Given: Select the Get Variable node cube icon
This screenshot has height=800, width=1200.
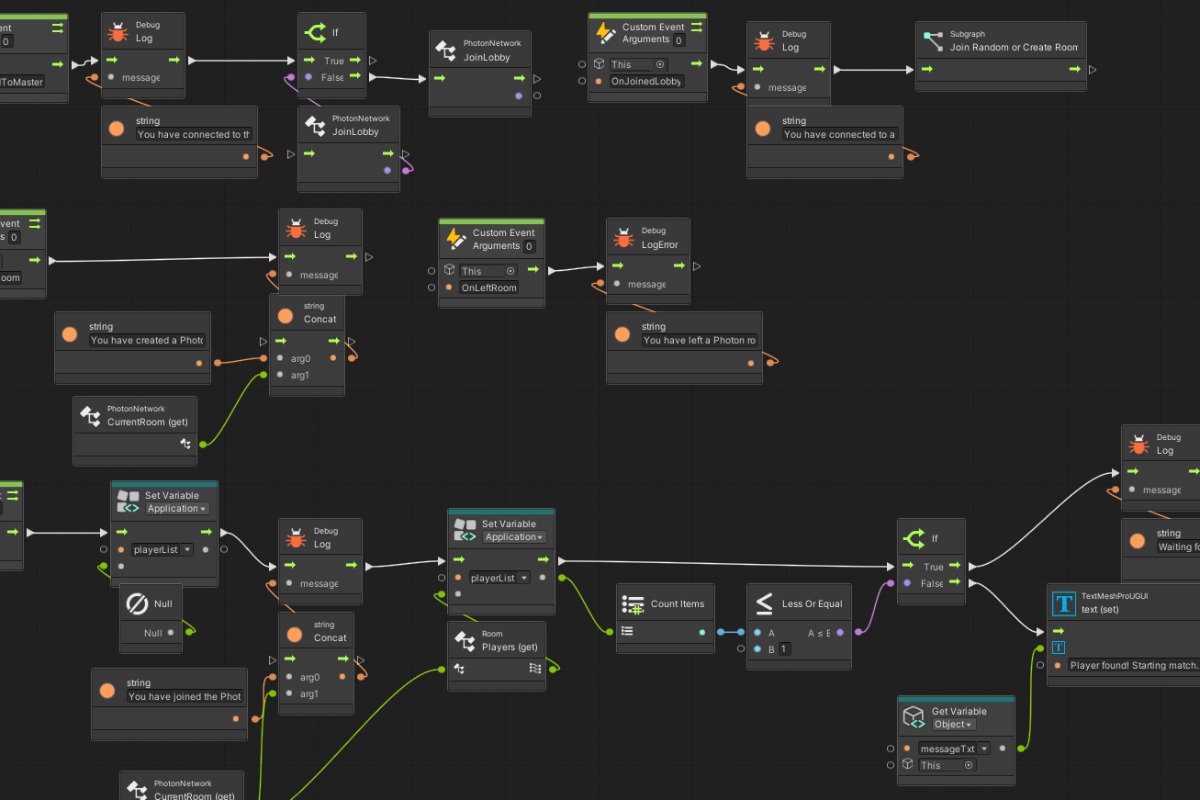Looking at the screenshot, I should pyautogui.click(x=913, y=717).
